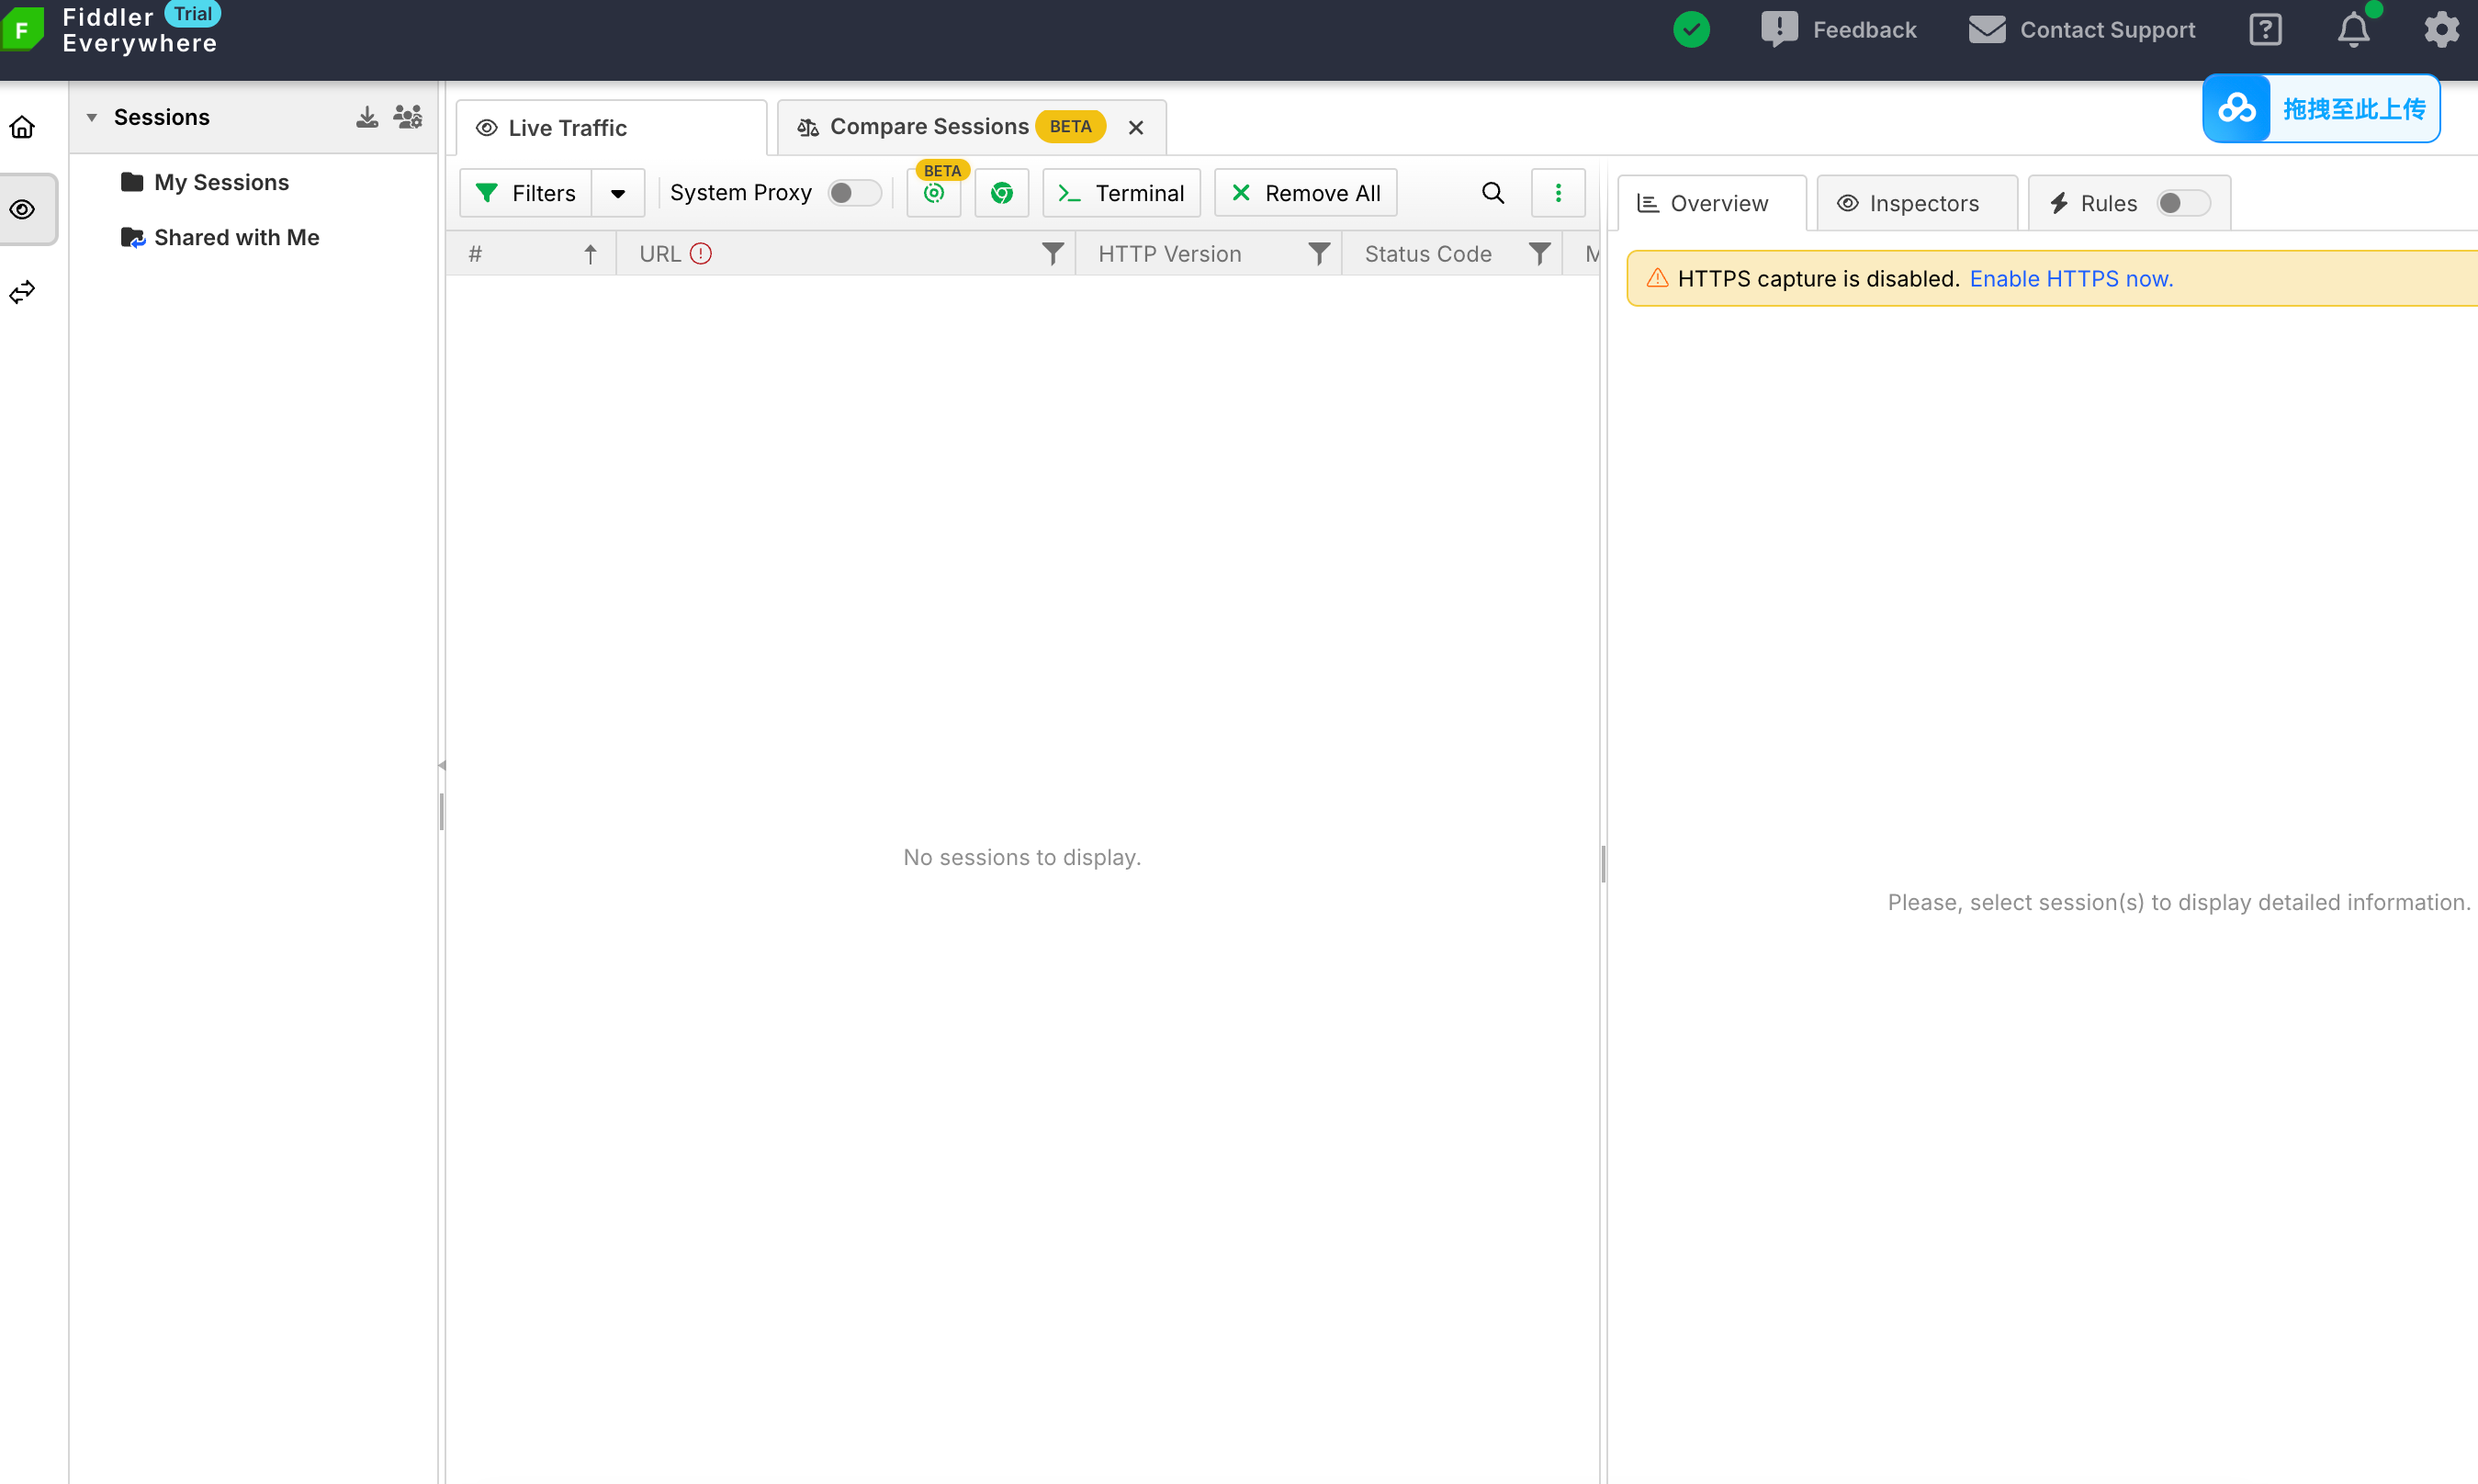Click the share sessions people icon
This screenshot has width=2478, height=1484.
407,117
